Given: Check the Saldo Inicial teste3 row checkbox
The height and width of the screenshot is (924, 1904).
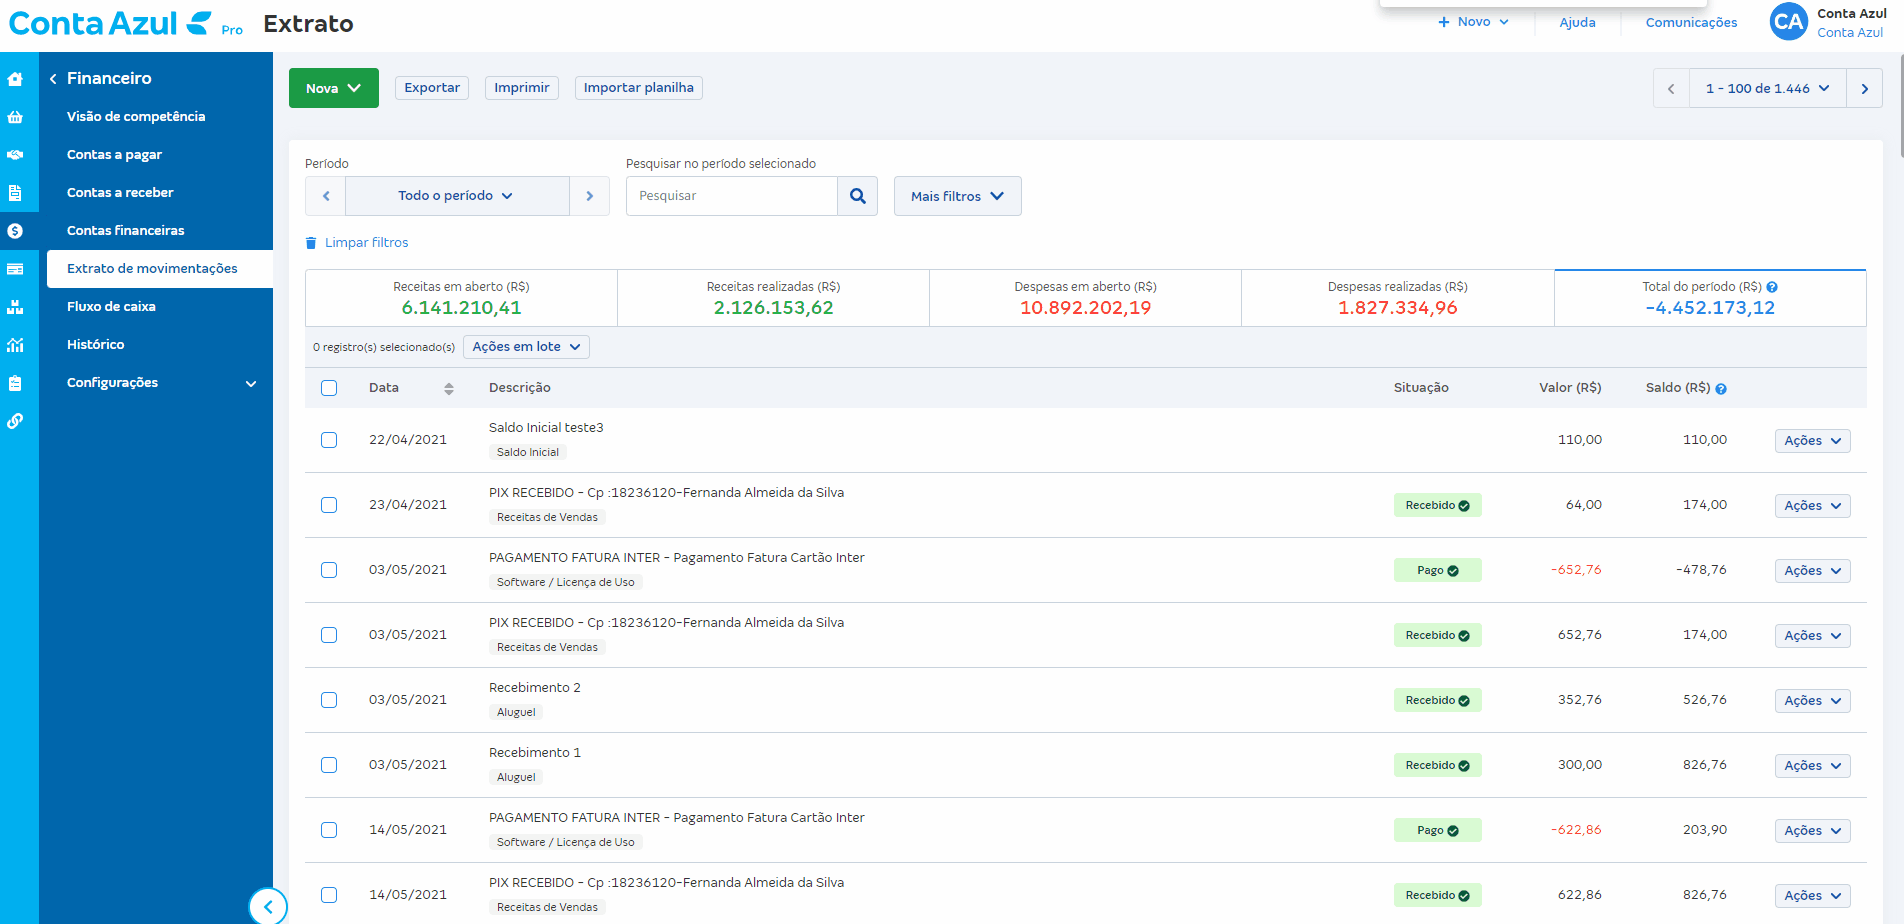Looking at the screenshot, I should coord(329,440).
